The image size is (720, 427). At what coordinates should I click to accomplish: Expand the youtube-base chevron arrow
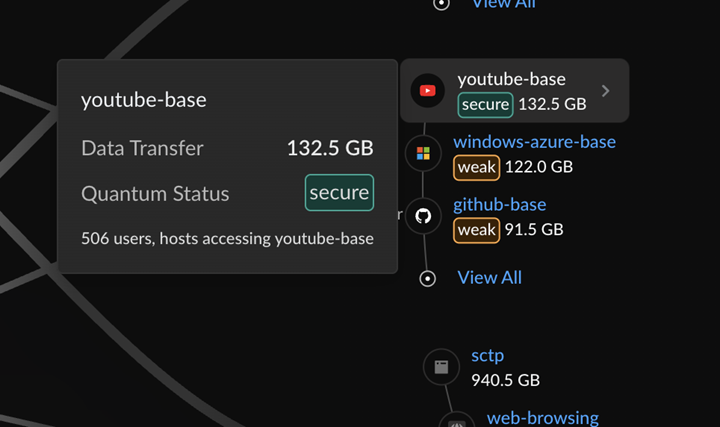coord(606,91)
